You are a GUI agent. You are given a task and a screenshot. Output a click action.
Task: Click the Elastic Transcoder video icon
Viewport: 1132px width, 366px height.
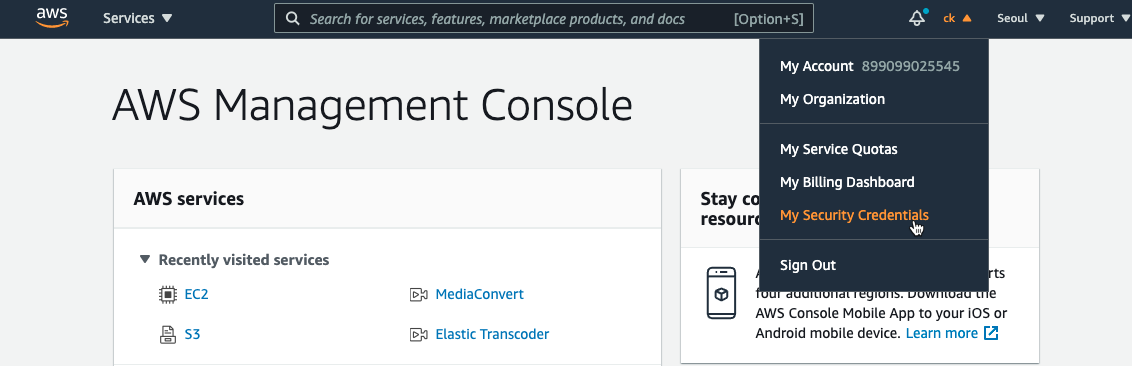419,334
